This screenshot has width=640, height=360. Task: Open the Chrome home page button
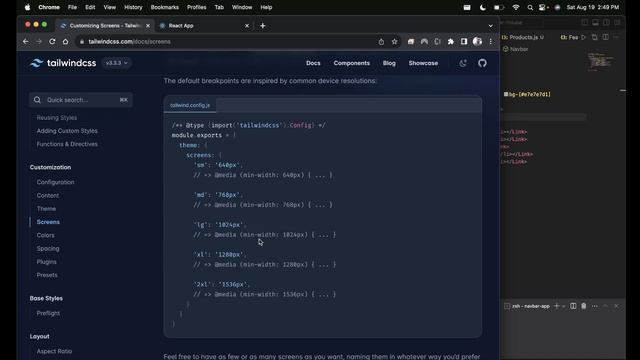[x=65, y=42]
